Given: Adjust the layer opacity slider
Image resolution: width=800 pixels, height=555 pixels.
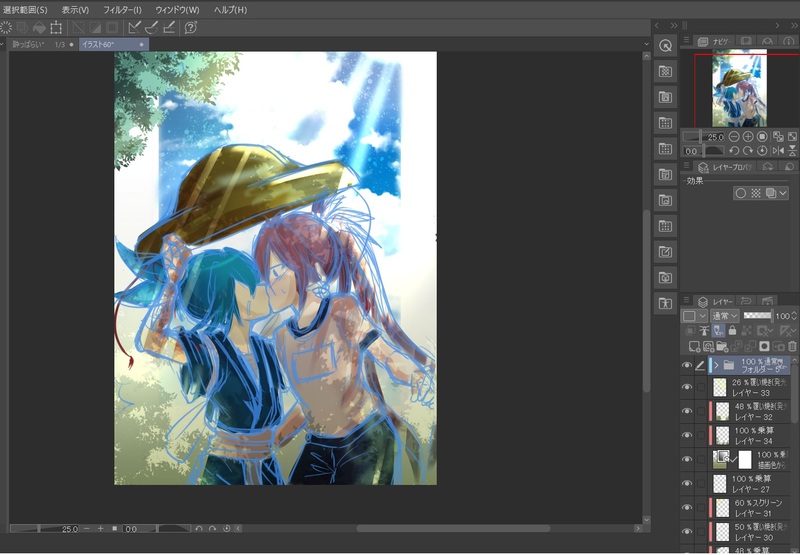Looking at the screenshot, I should pyautogui.click(x=758, y=316).
